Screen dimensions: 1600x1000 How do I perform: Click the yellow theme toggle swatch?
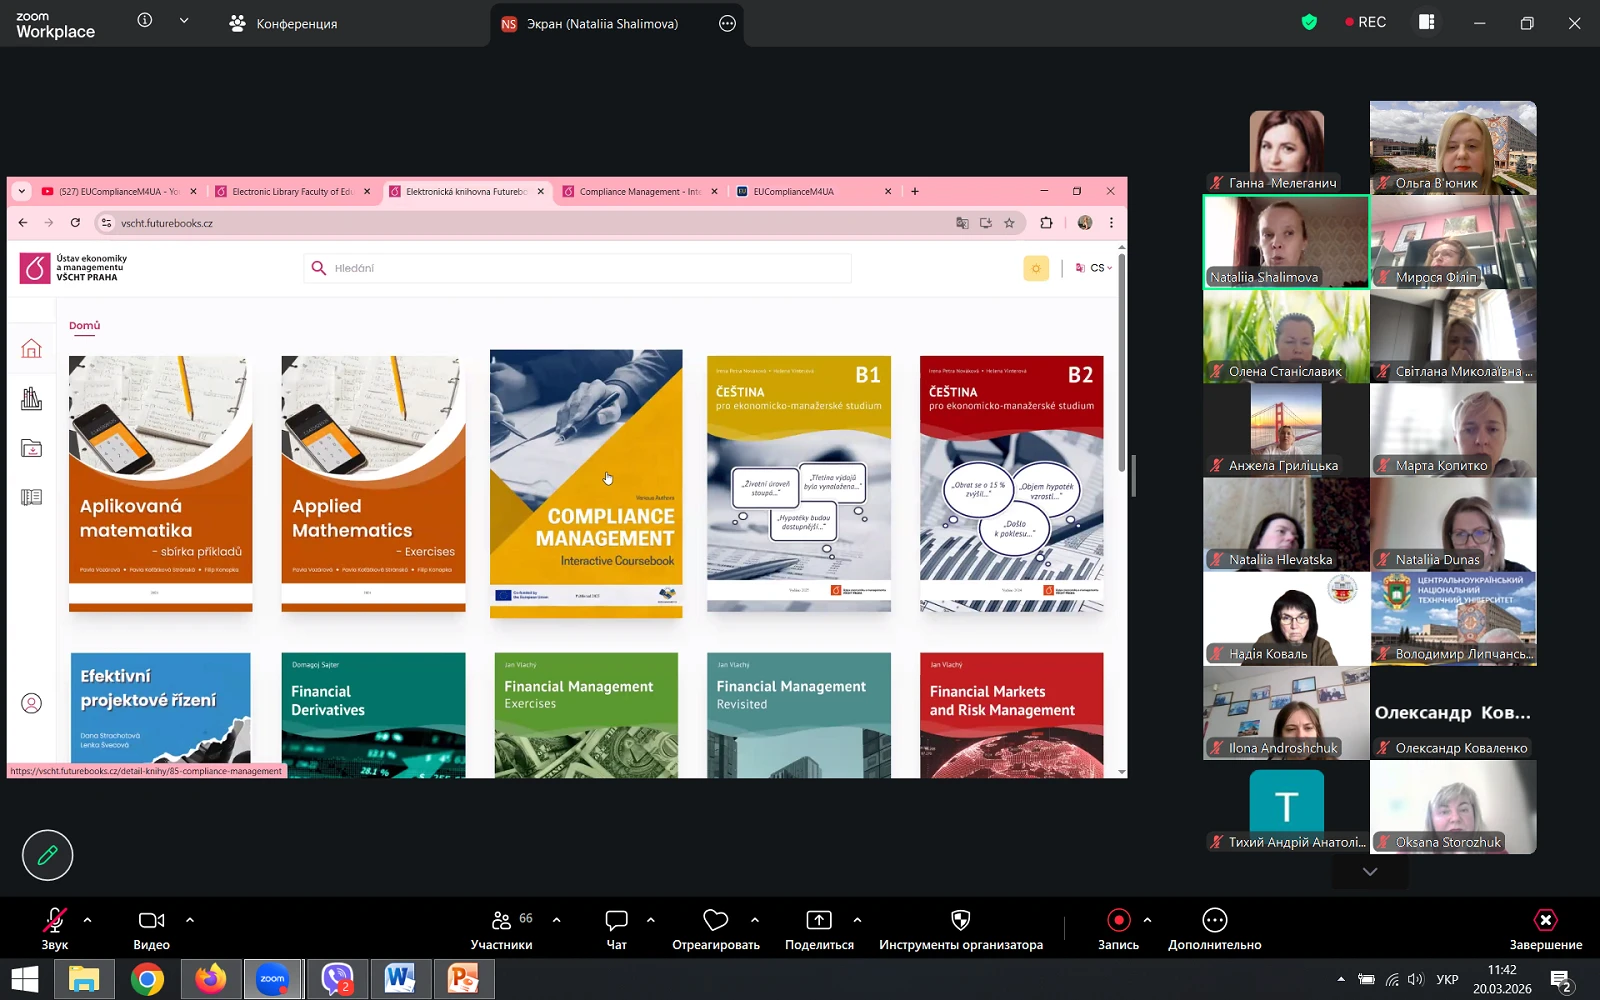[x=1036, y=268]
